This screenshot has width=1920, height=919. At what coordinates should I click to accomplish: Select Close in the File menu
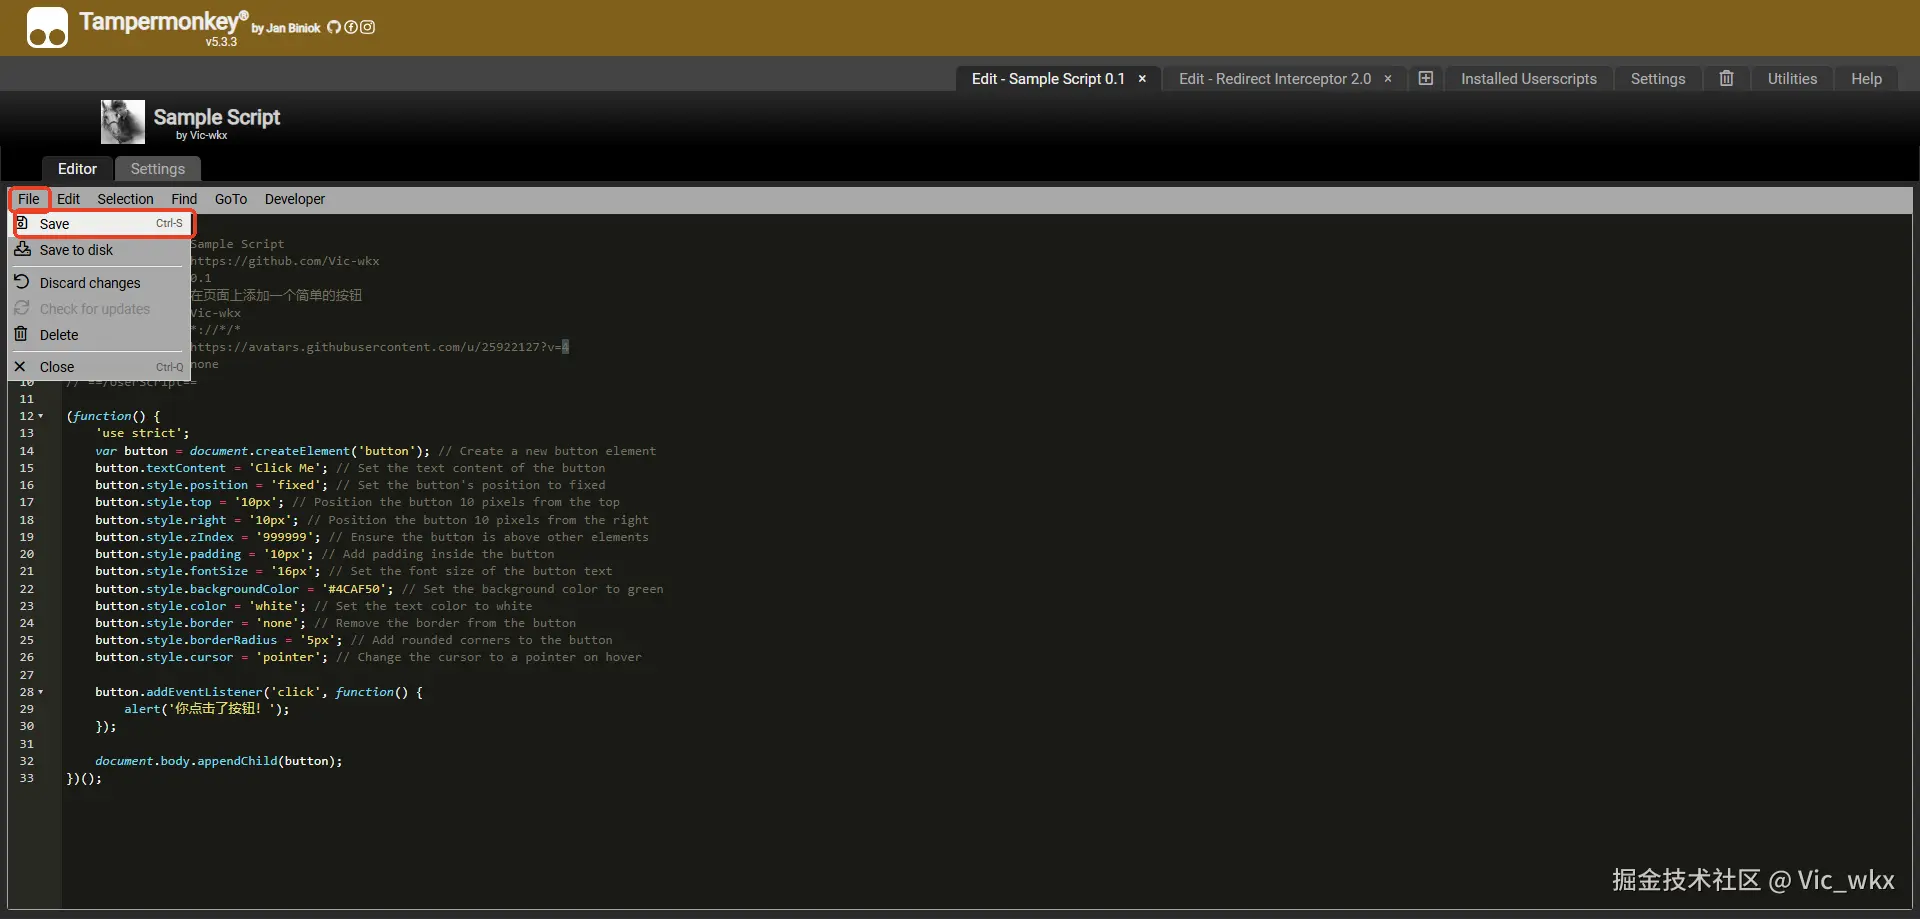[x=57, y=366]
